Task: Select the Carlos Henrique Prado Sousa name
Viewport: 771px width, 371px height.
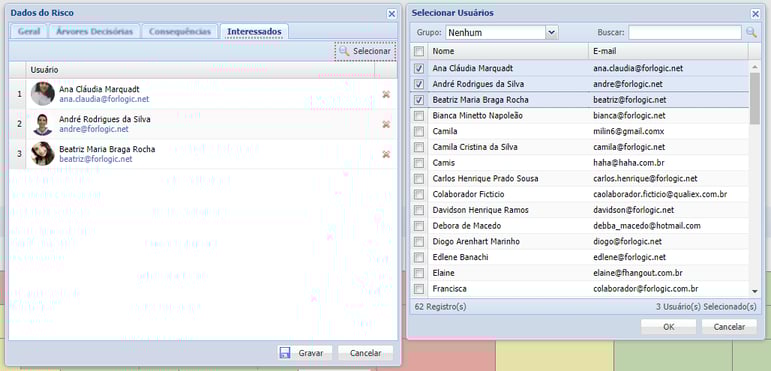Action: coord(485,179)
